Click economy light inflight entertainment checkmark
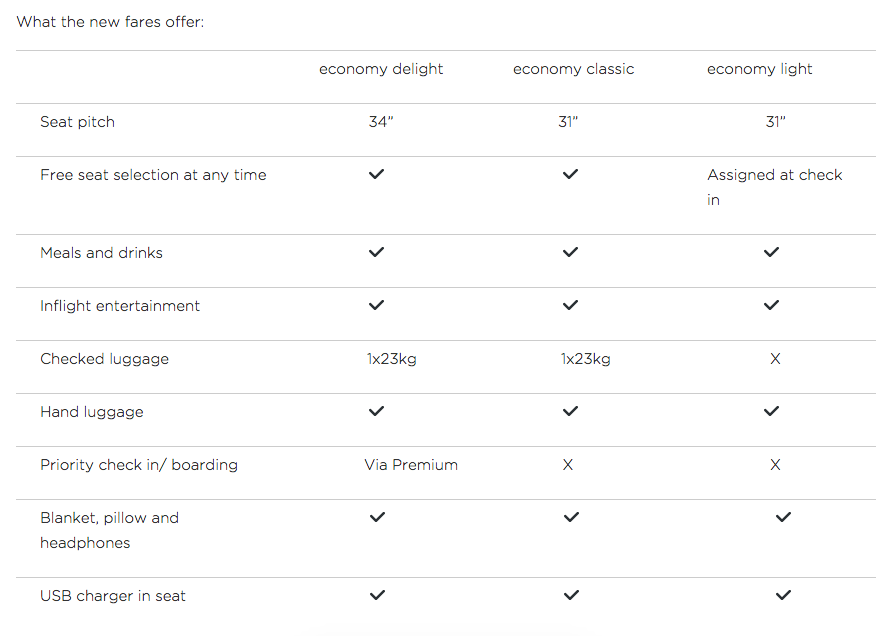 (x=771, y=305)
